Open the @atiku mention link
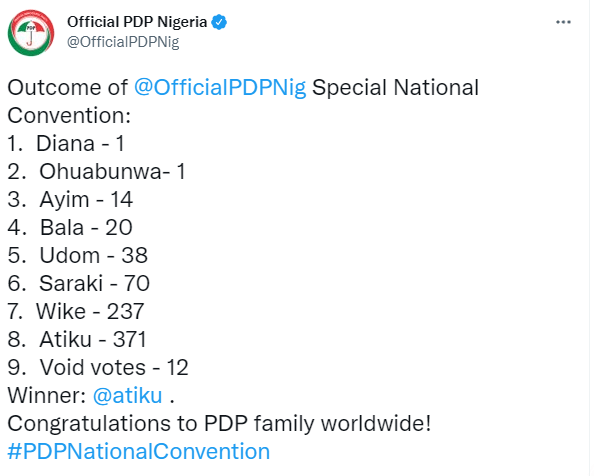The width and height of the screenshot is (594, 476). click(127, 396)
